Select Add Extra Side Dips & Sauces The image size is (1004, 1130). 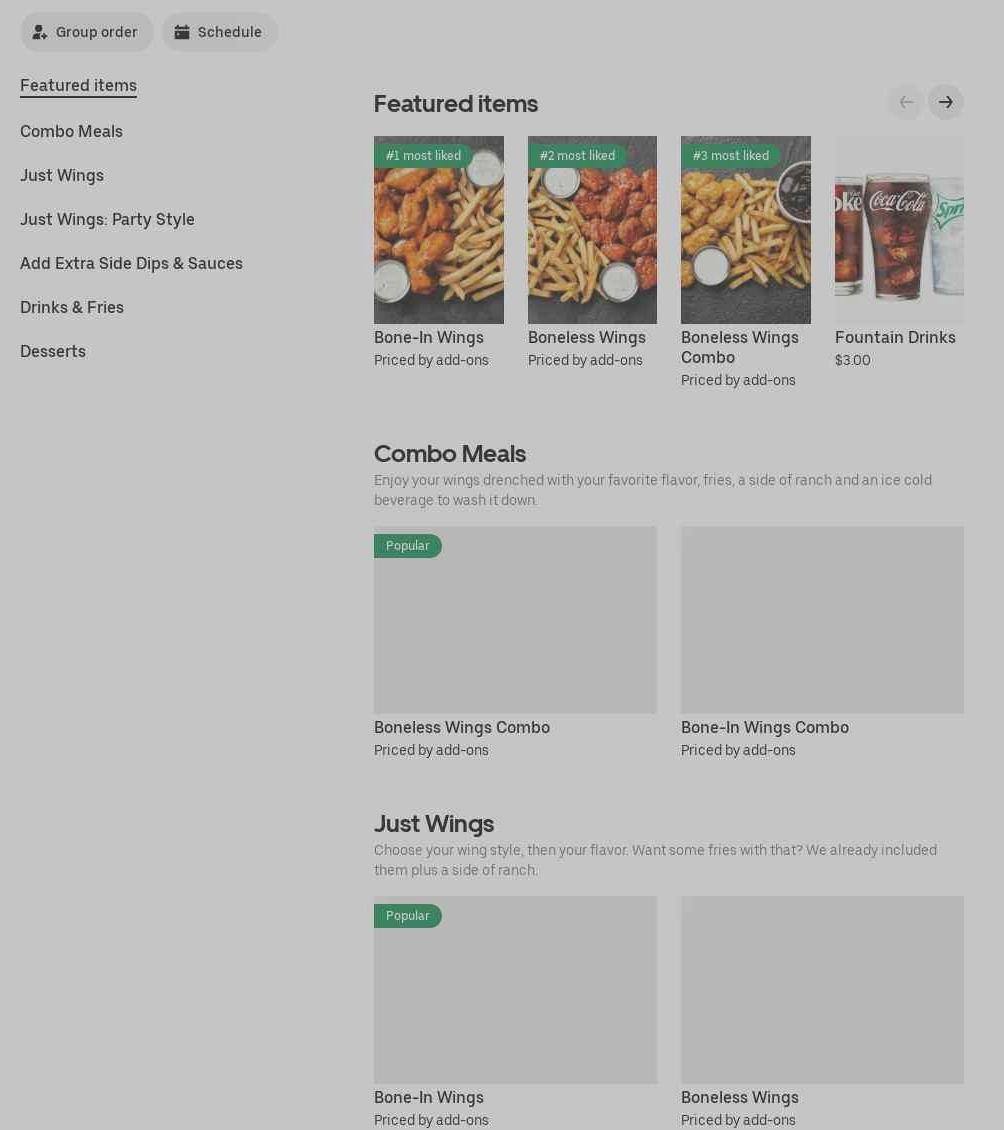click(131, 263)
